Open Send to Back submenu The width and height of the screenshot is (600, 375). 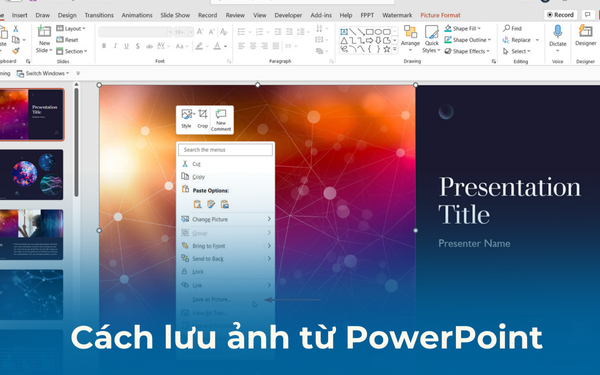click(226, 259)
